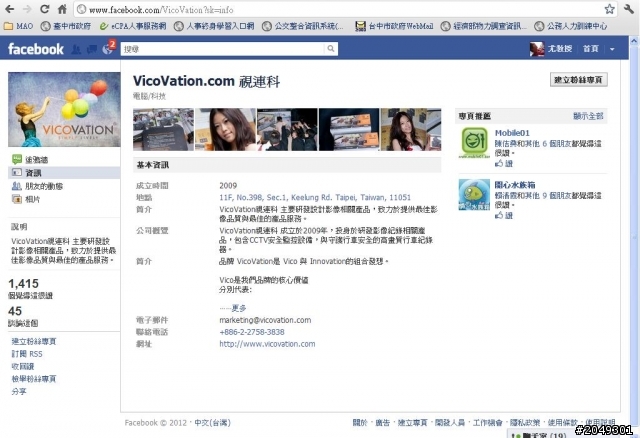Open the 開心水族箱 page name link

click(x=515, y=185)
